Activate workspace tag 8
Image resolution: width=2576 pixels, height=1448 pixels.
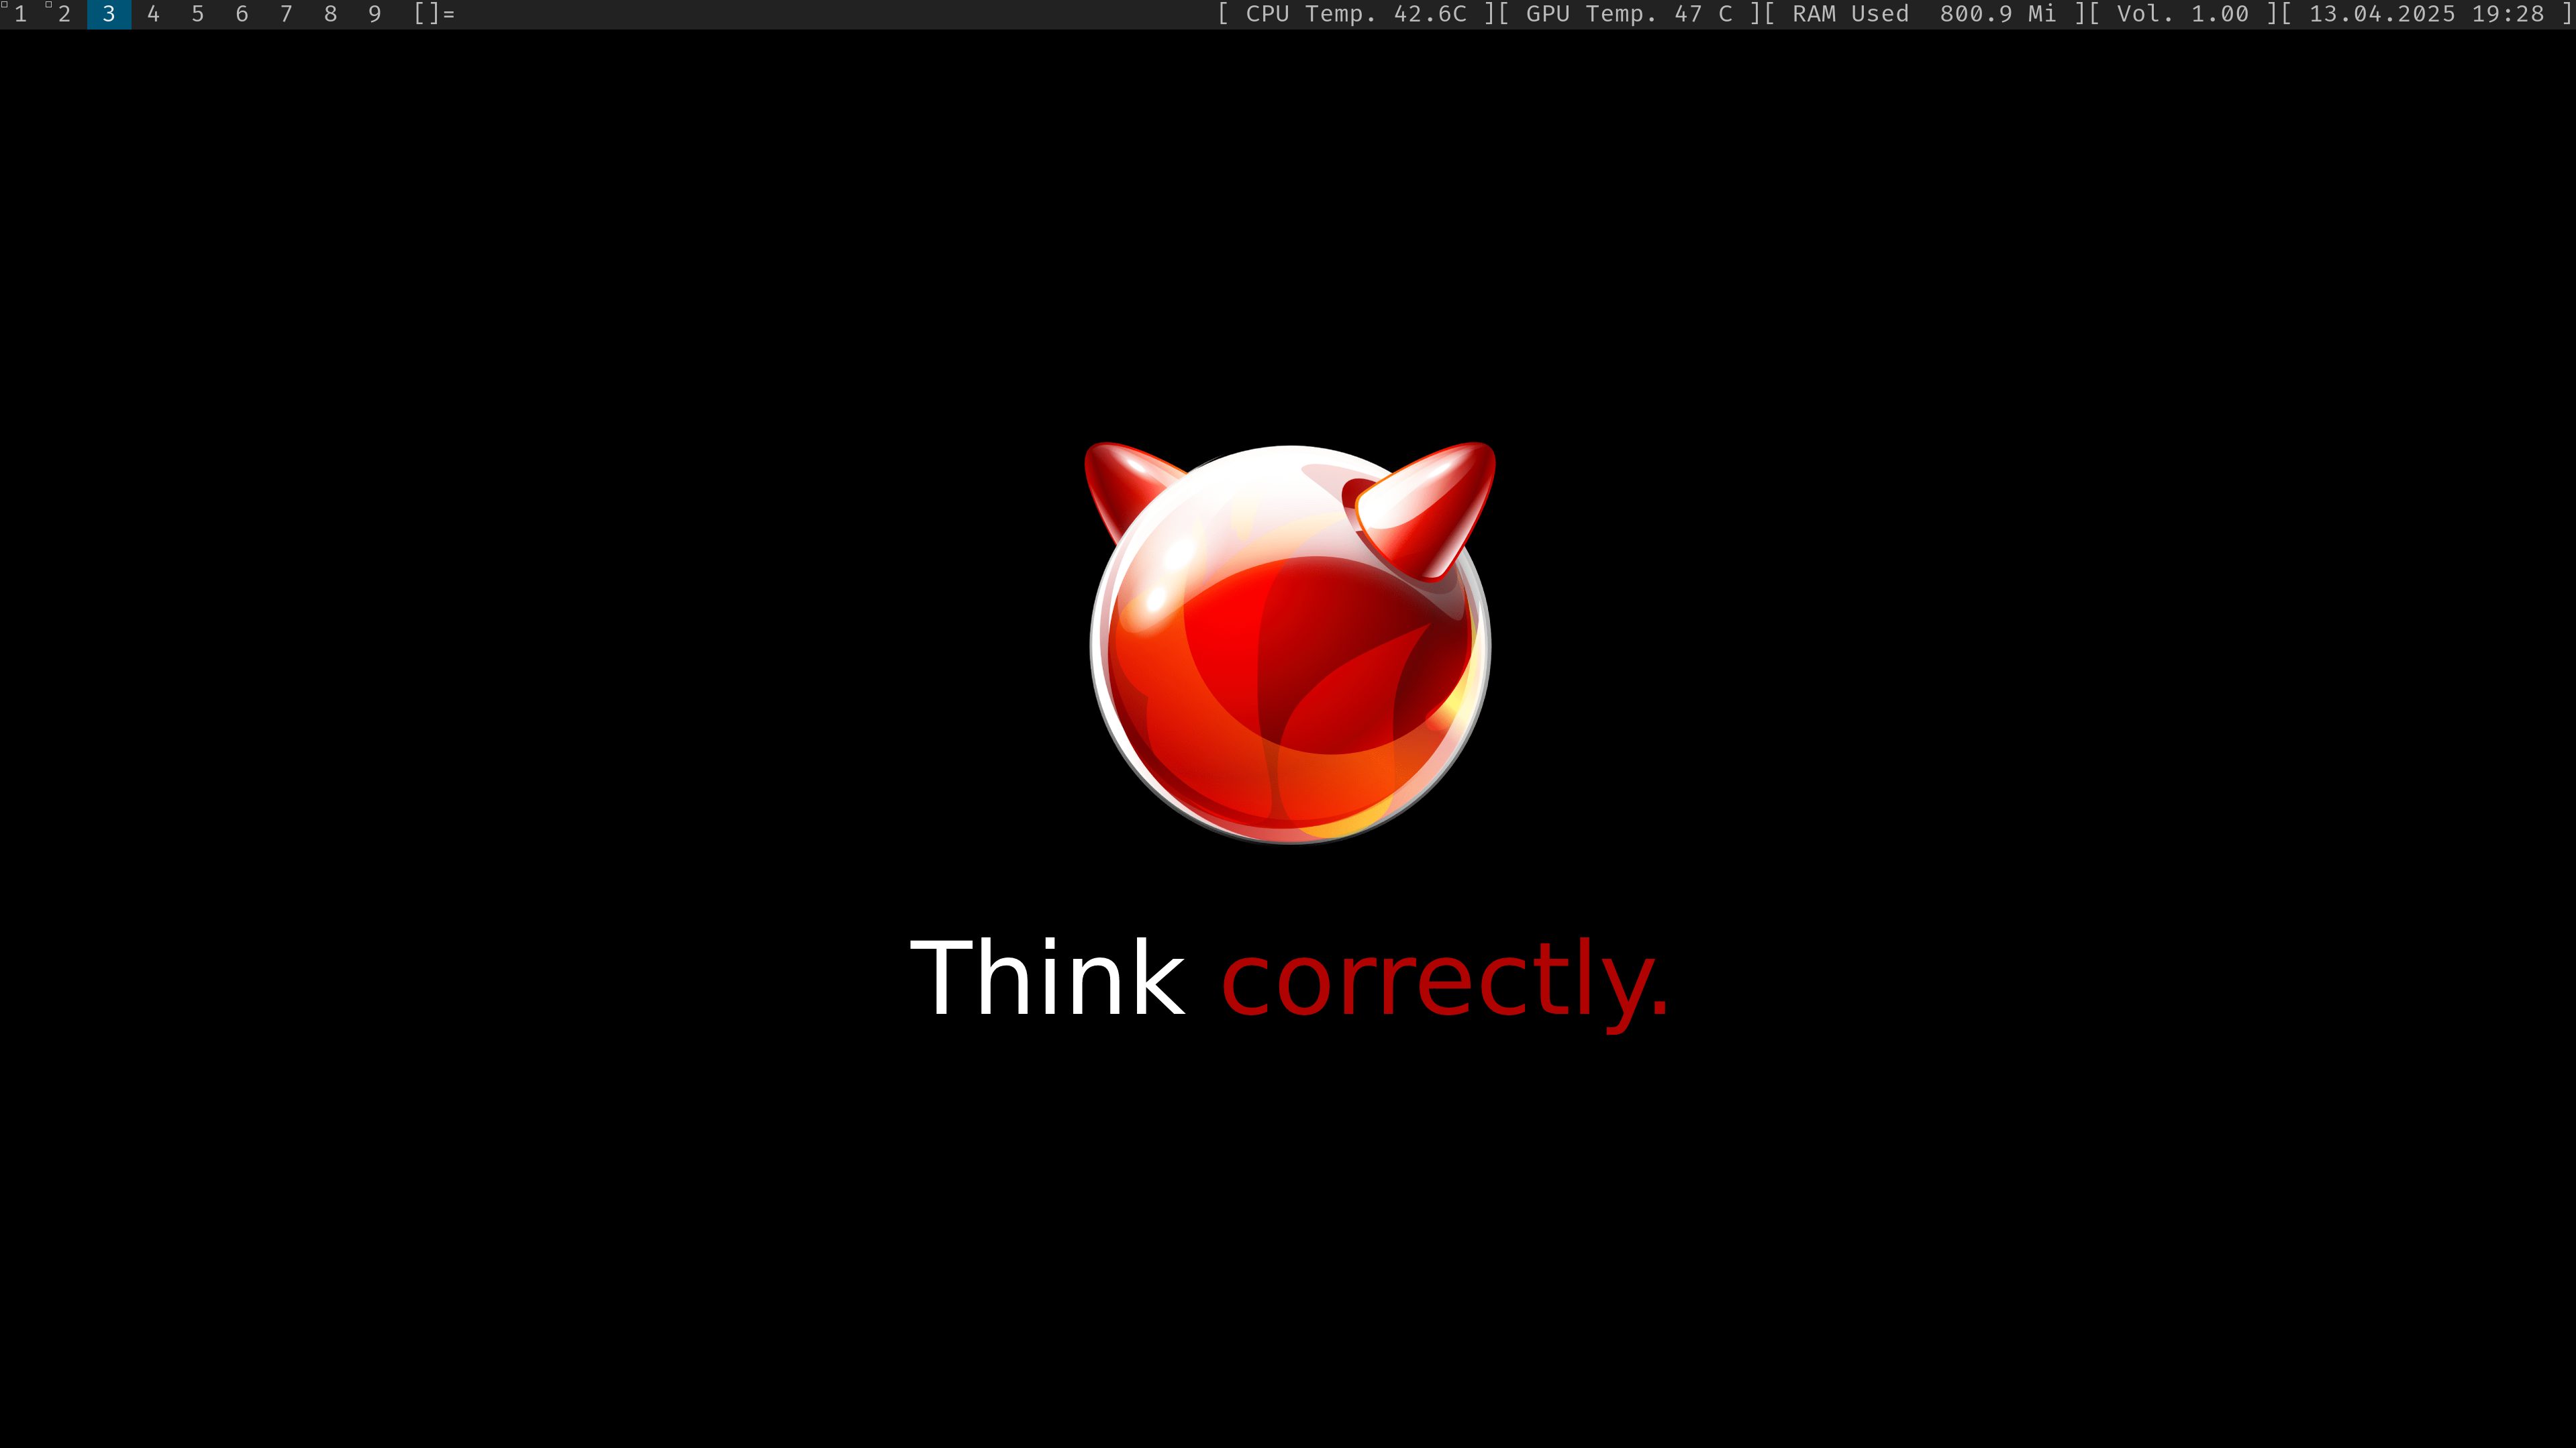tap(330, 14)
